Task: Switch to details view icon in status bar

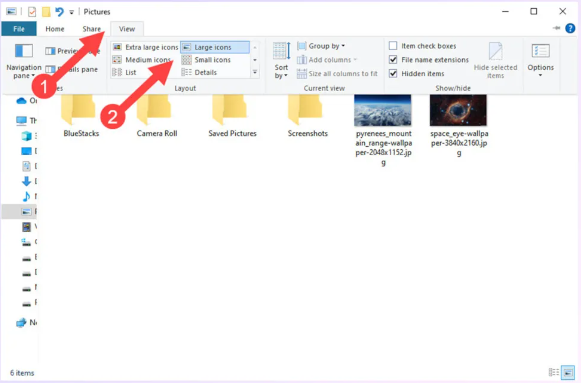Action: (x=554, y=372)
